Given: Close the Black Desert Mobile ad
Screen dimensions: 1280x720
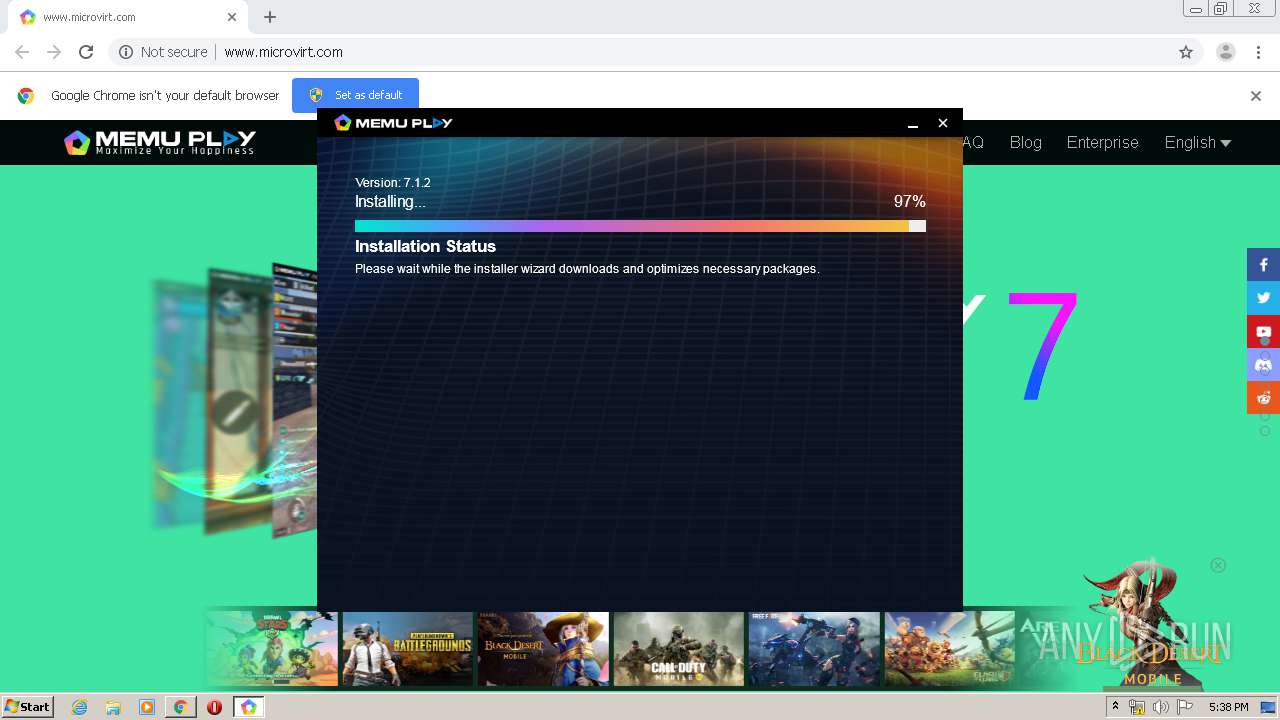Looking at the screenshot, I should coord(1218,565).
